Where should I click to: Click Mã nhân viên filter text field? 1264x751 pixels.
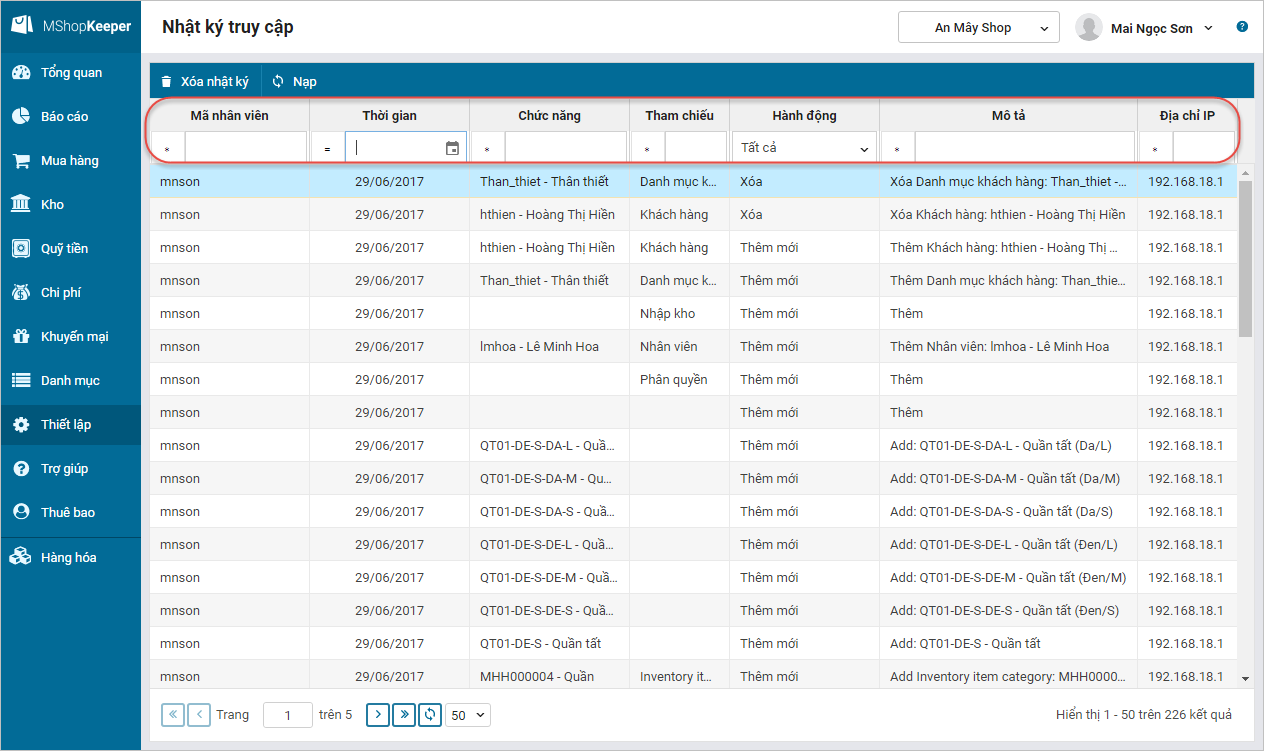click(x=246, y=148)
